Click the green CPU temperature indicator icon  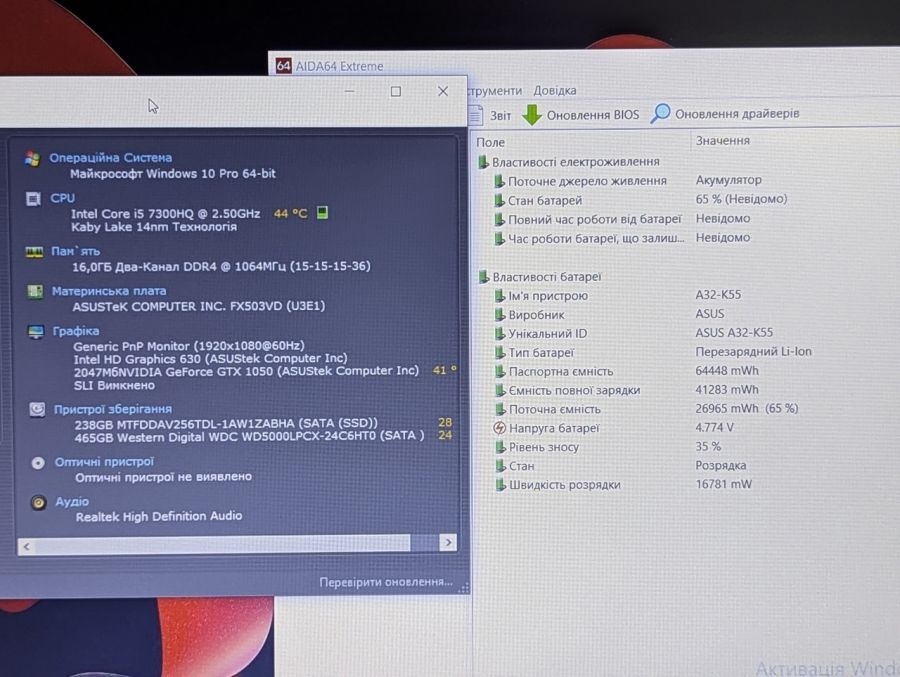[x=323, y=213]
